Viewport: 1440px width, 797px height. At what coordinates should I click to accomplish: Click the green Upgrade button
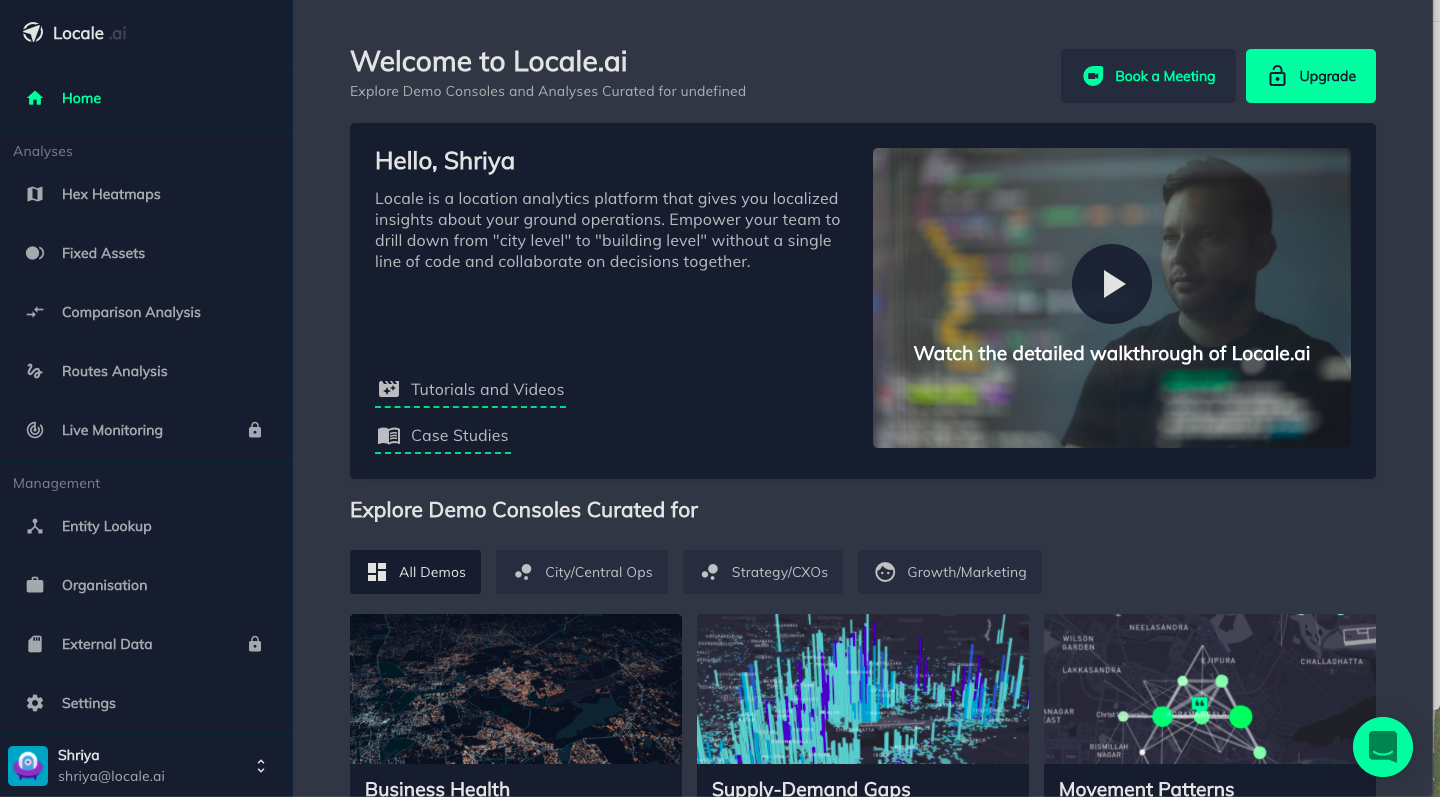[x=1311, y=76]
